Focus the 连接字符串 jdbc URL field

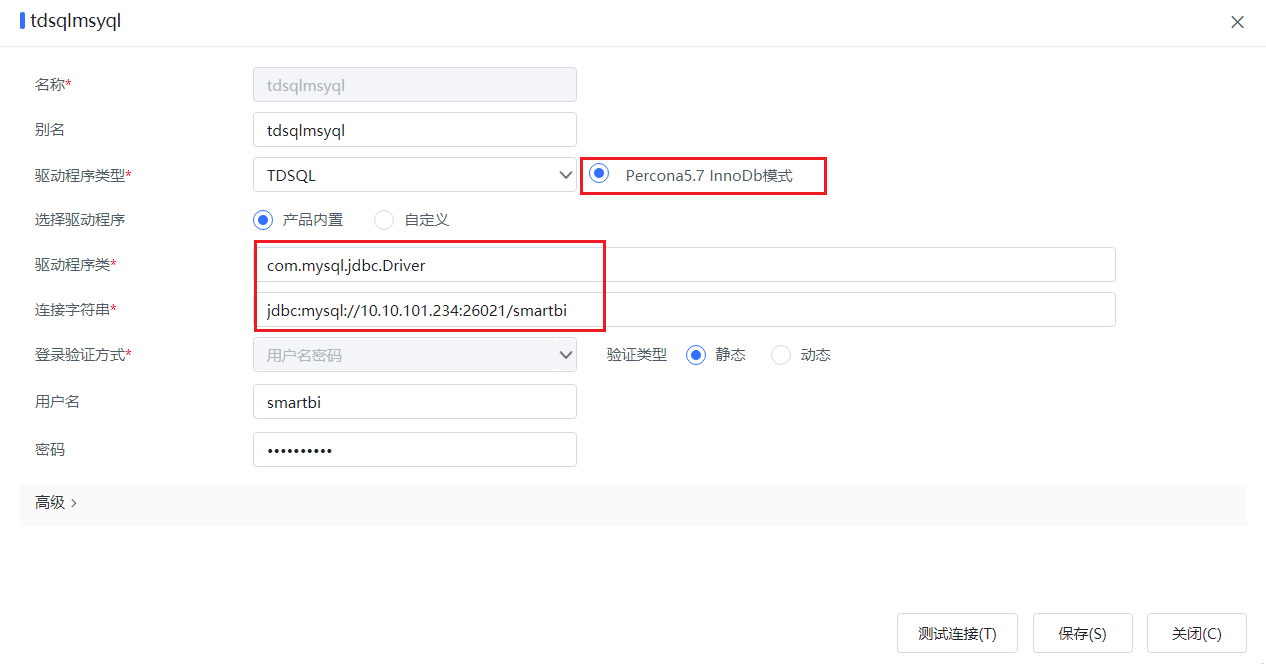tap(684, 310)
